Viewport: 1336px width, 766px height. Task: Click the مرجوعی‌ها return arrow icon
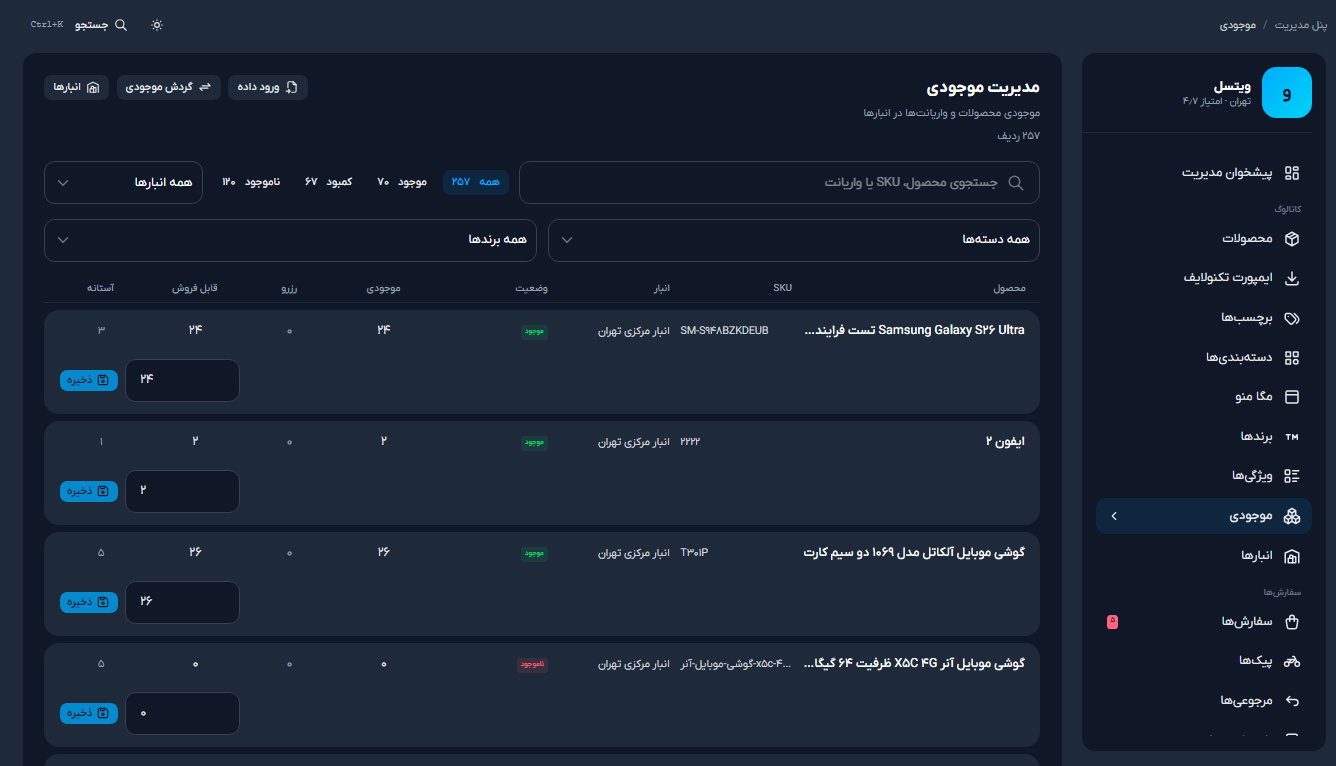1292,701
